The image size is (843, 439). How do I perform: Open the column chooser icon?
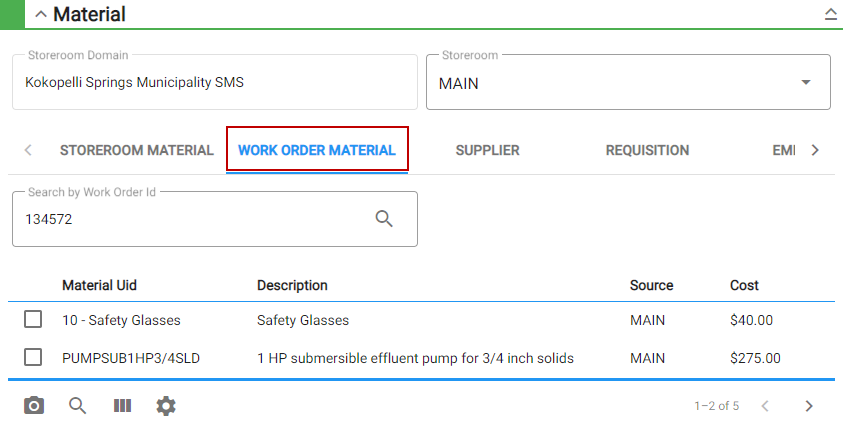122,406
